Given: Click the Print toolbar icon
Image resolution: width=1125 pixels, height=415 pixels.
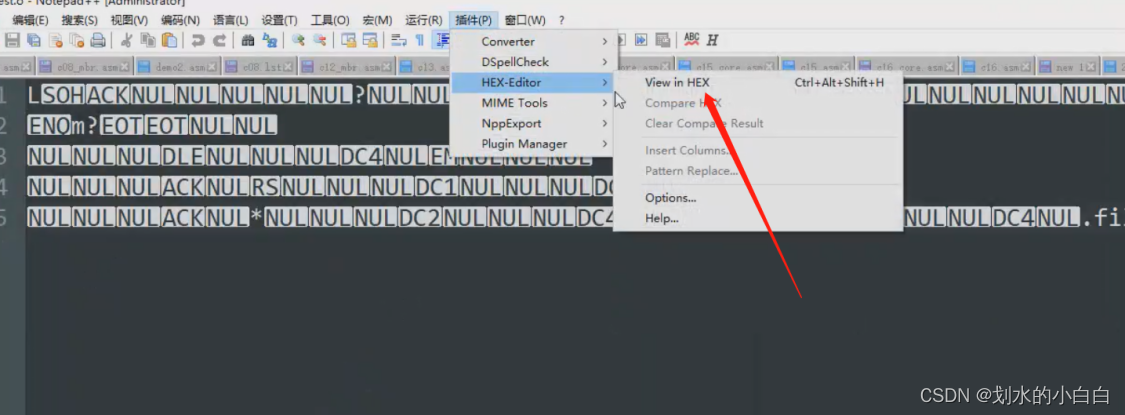Looking at the screenshot, I should tap(98, 40).
